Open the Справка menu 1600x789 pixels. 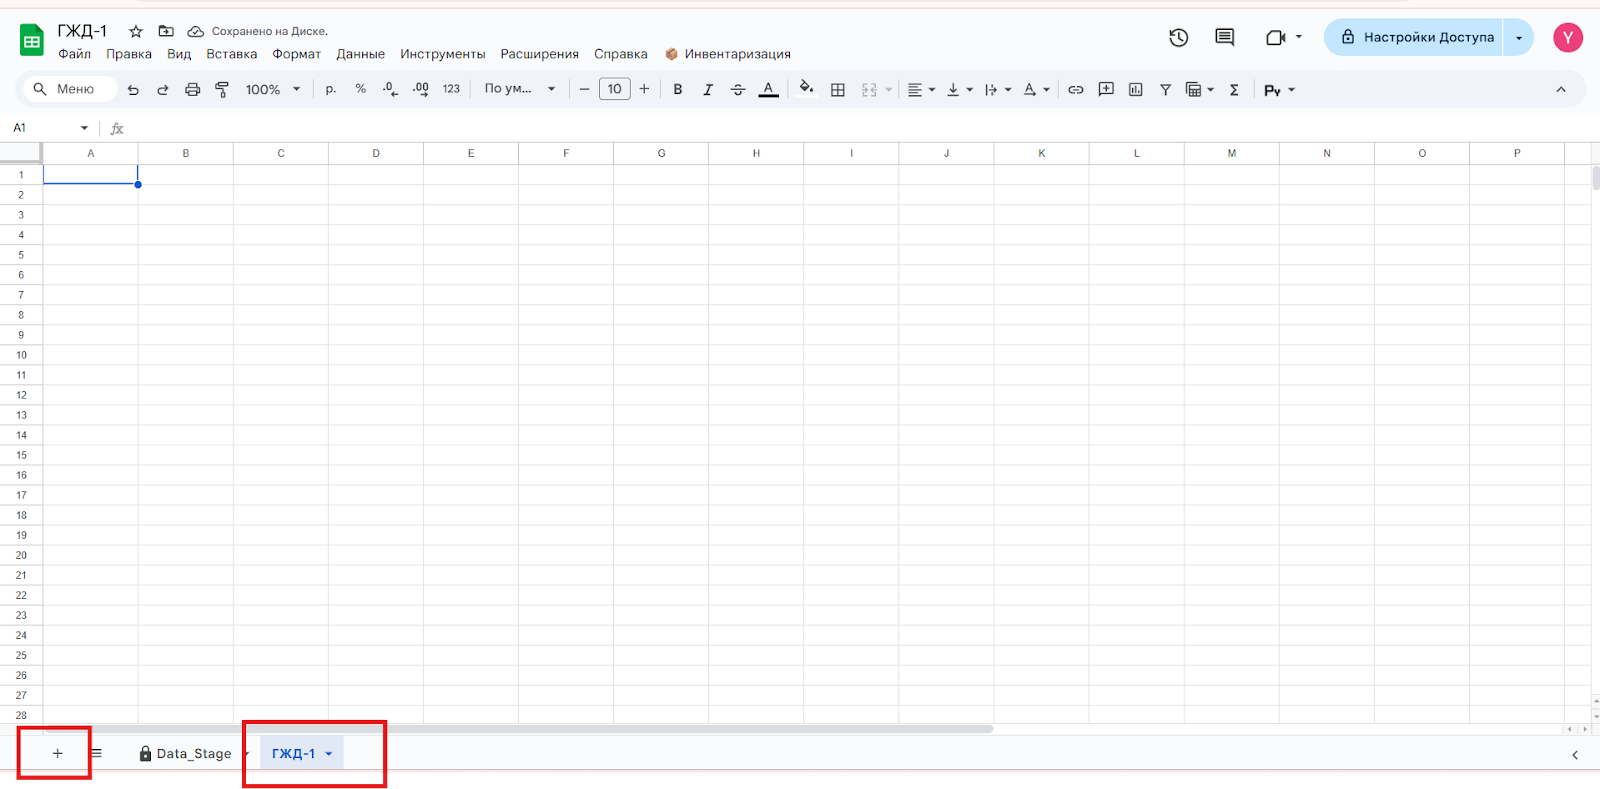621,54
